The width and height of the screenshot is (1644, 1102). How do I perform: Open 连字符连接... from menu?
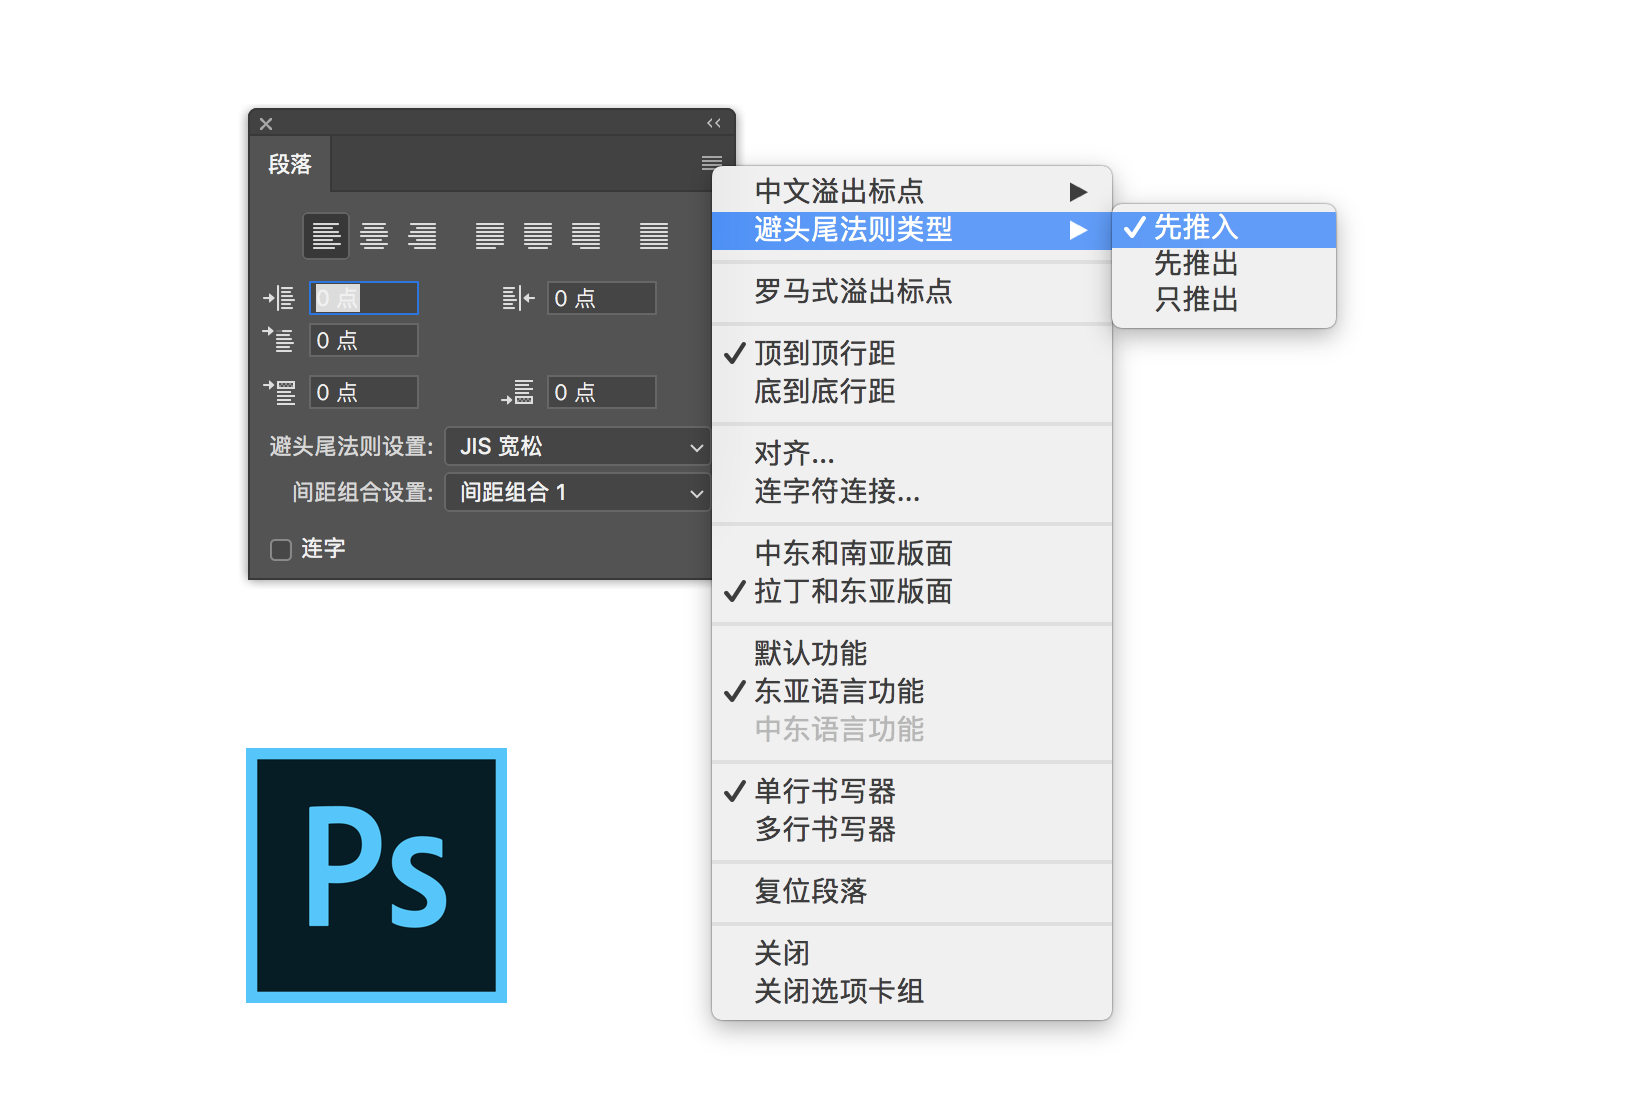[x=912, y=492]
